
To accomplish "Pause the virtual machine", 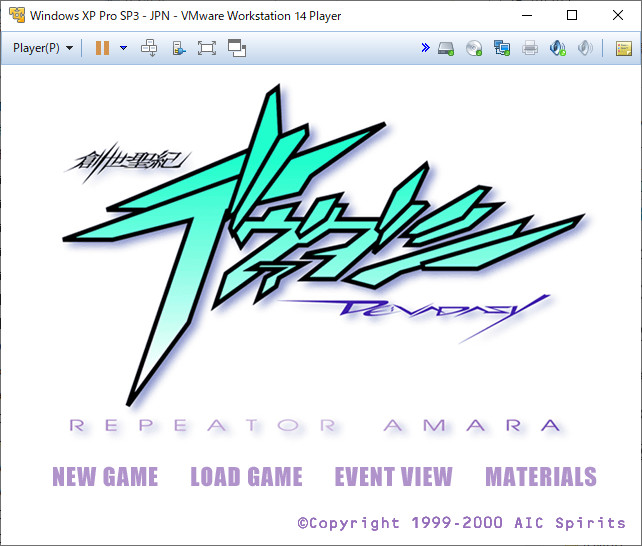I will click(x=102, y=48).
